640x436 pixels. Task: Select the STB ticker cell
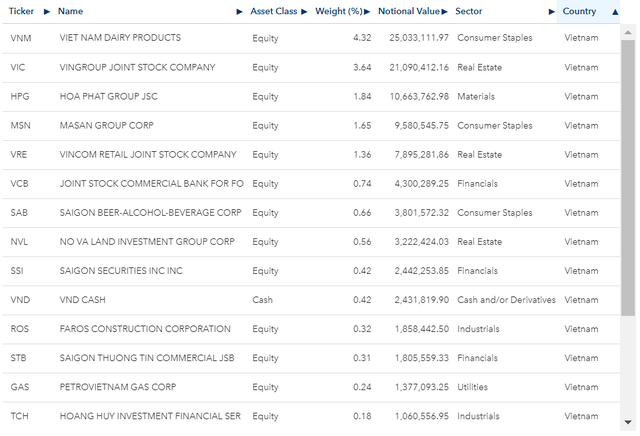(18, 358)
